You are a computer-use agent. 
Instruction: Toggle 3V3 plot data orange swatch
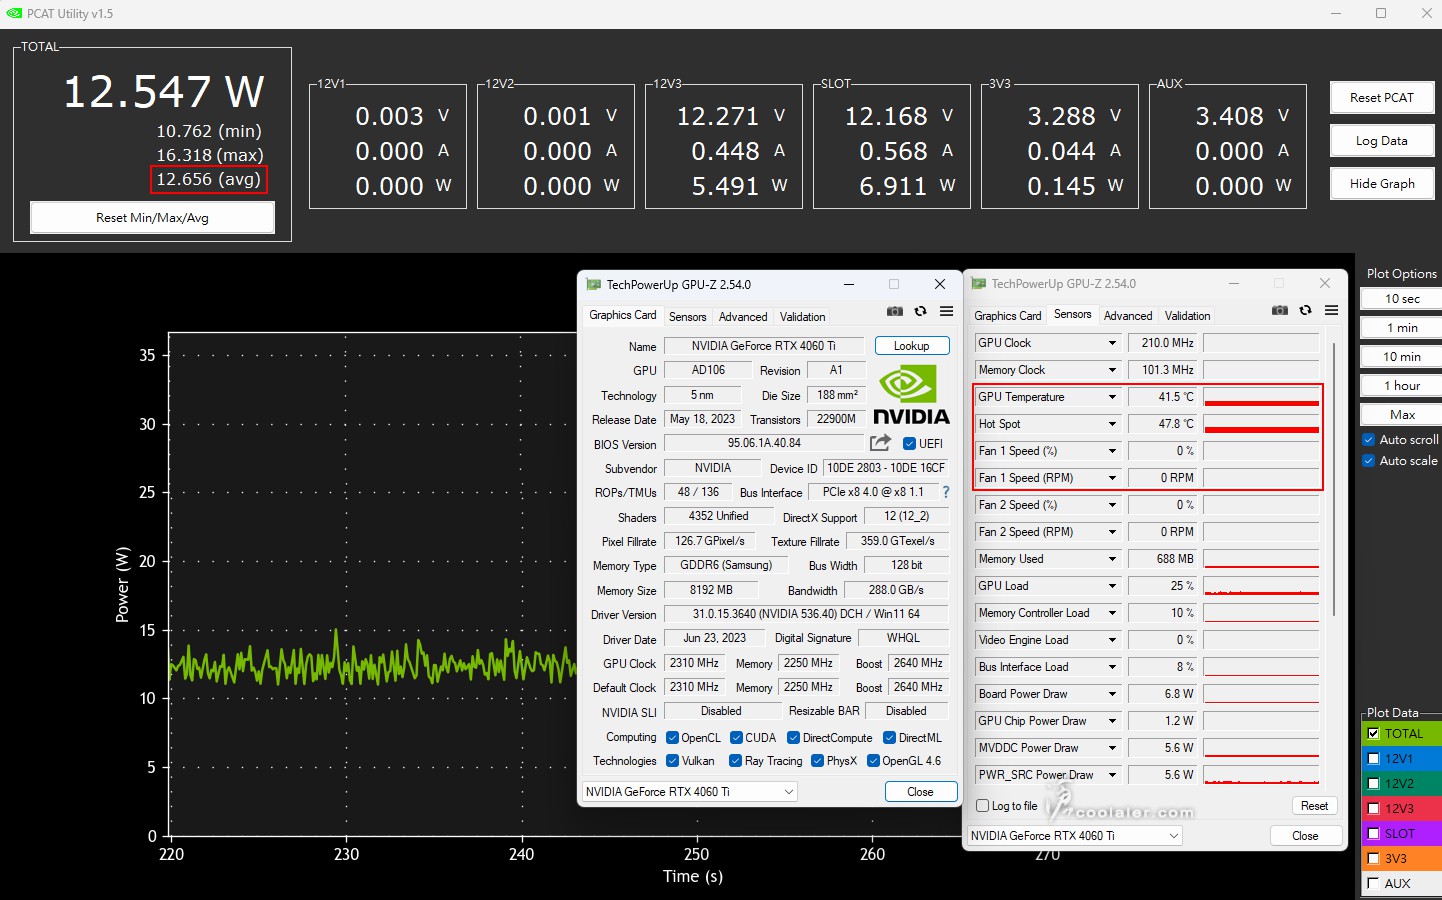pos(1402,858)
